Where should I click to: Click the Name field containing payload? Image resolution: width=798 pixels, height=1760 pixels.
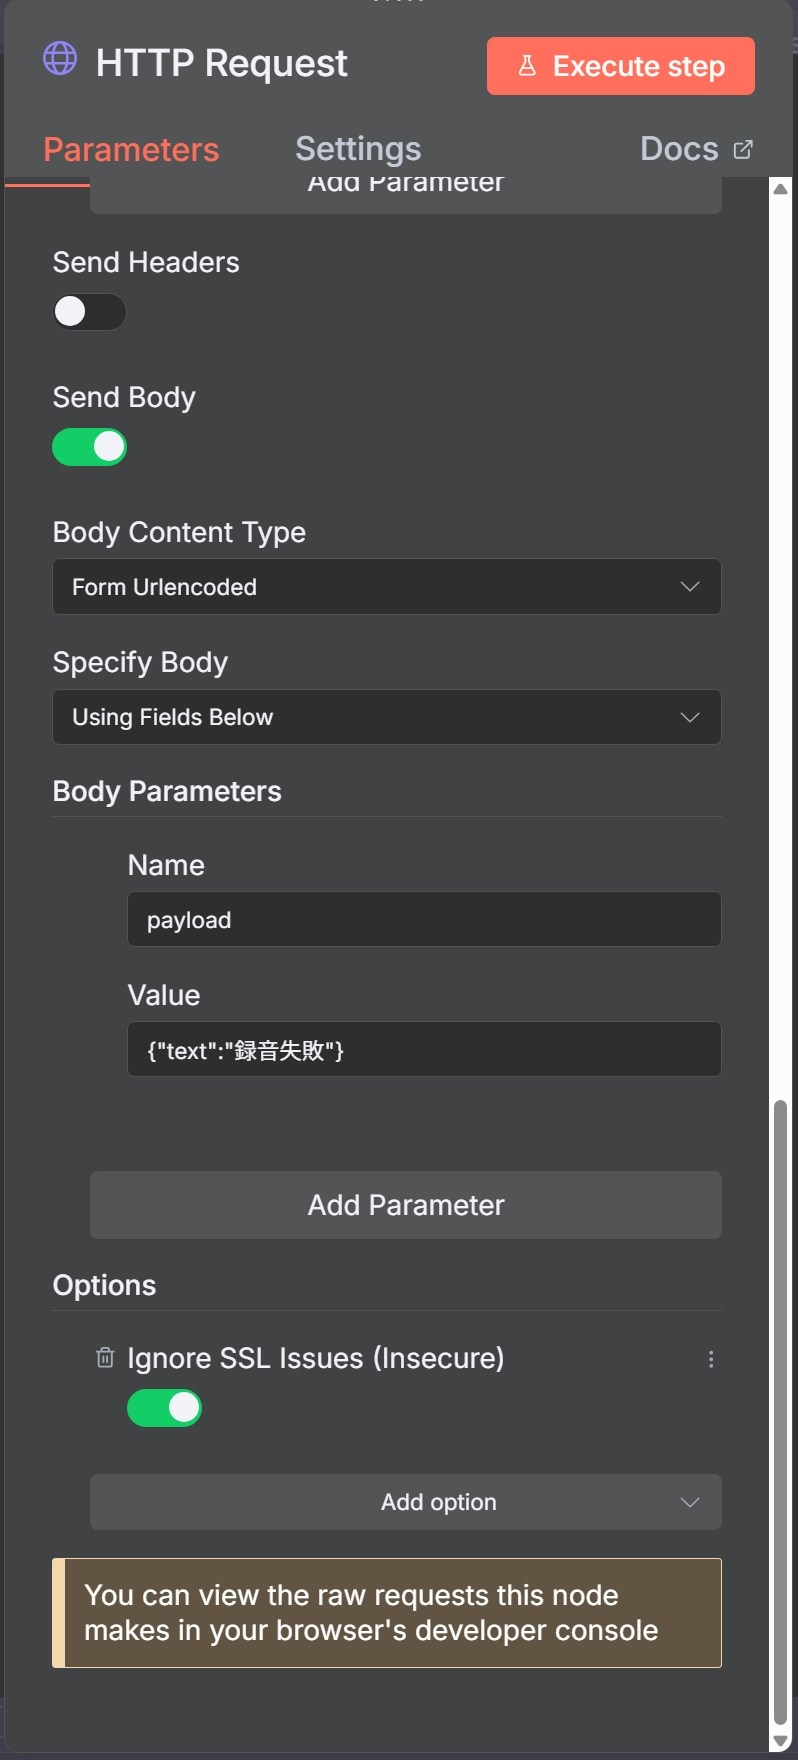pos(424,920)
